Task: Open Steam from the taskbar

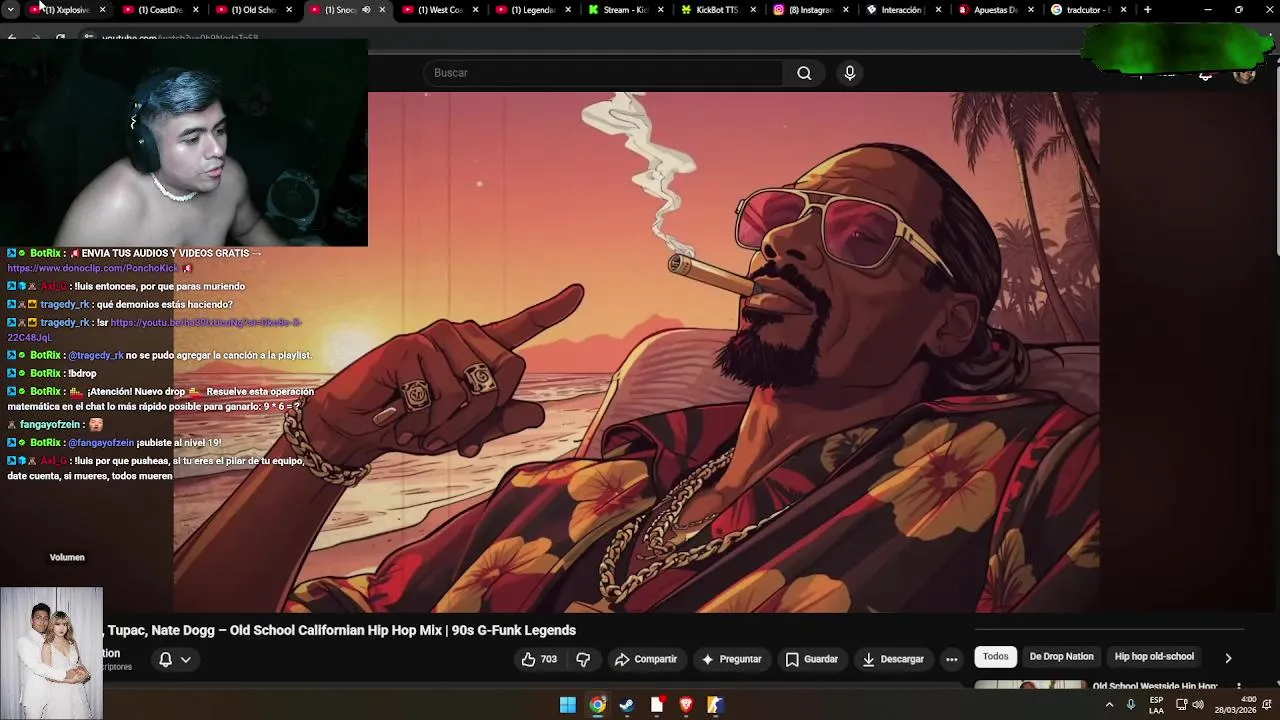Action: point(627,705)
